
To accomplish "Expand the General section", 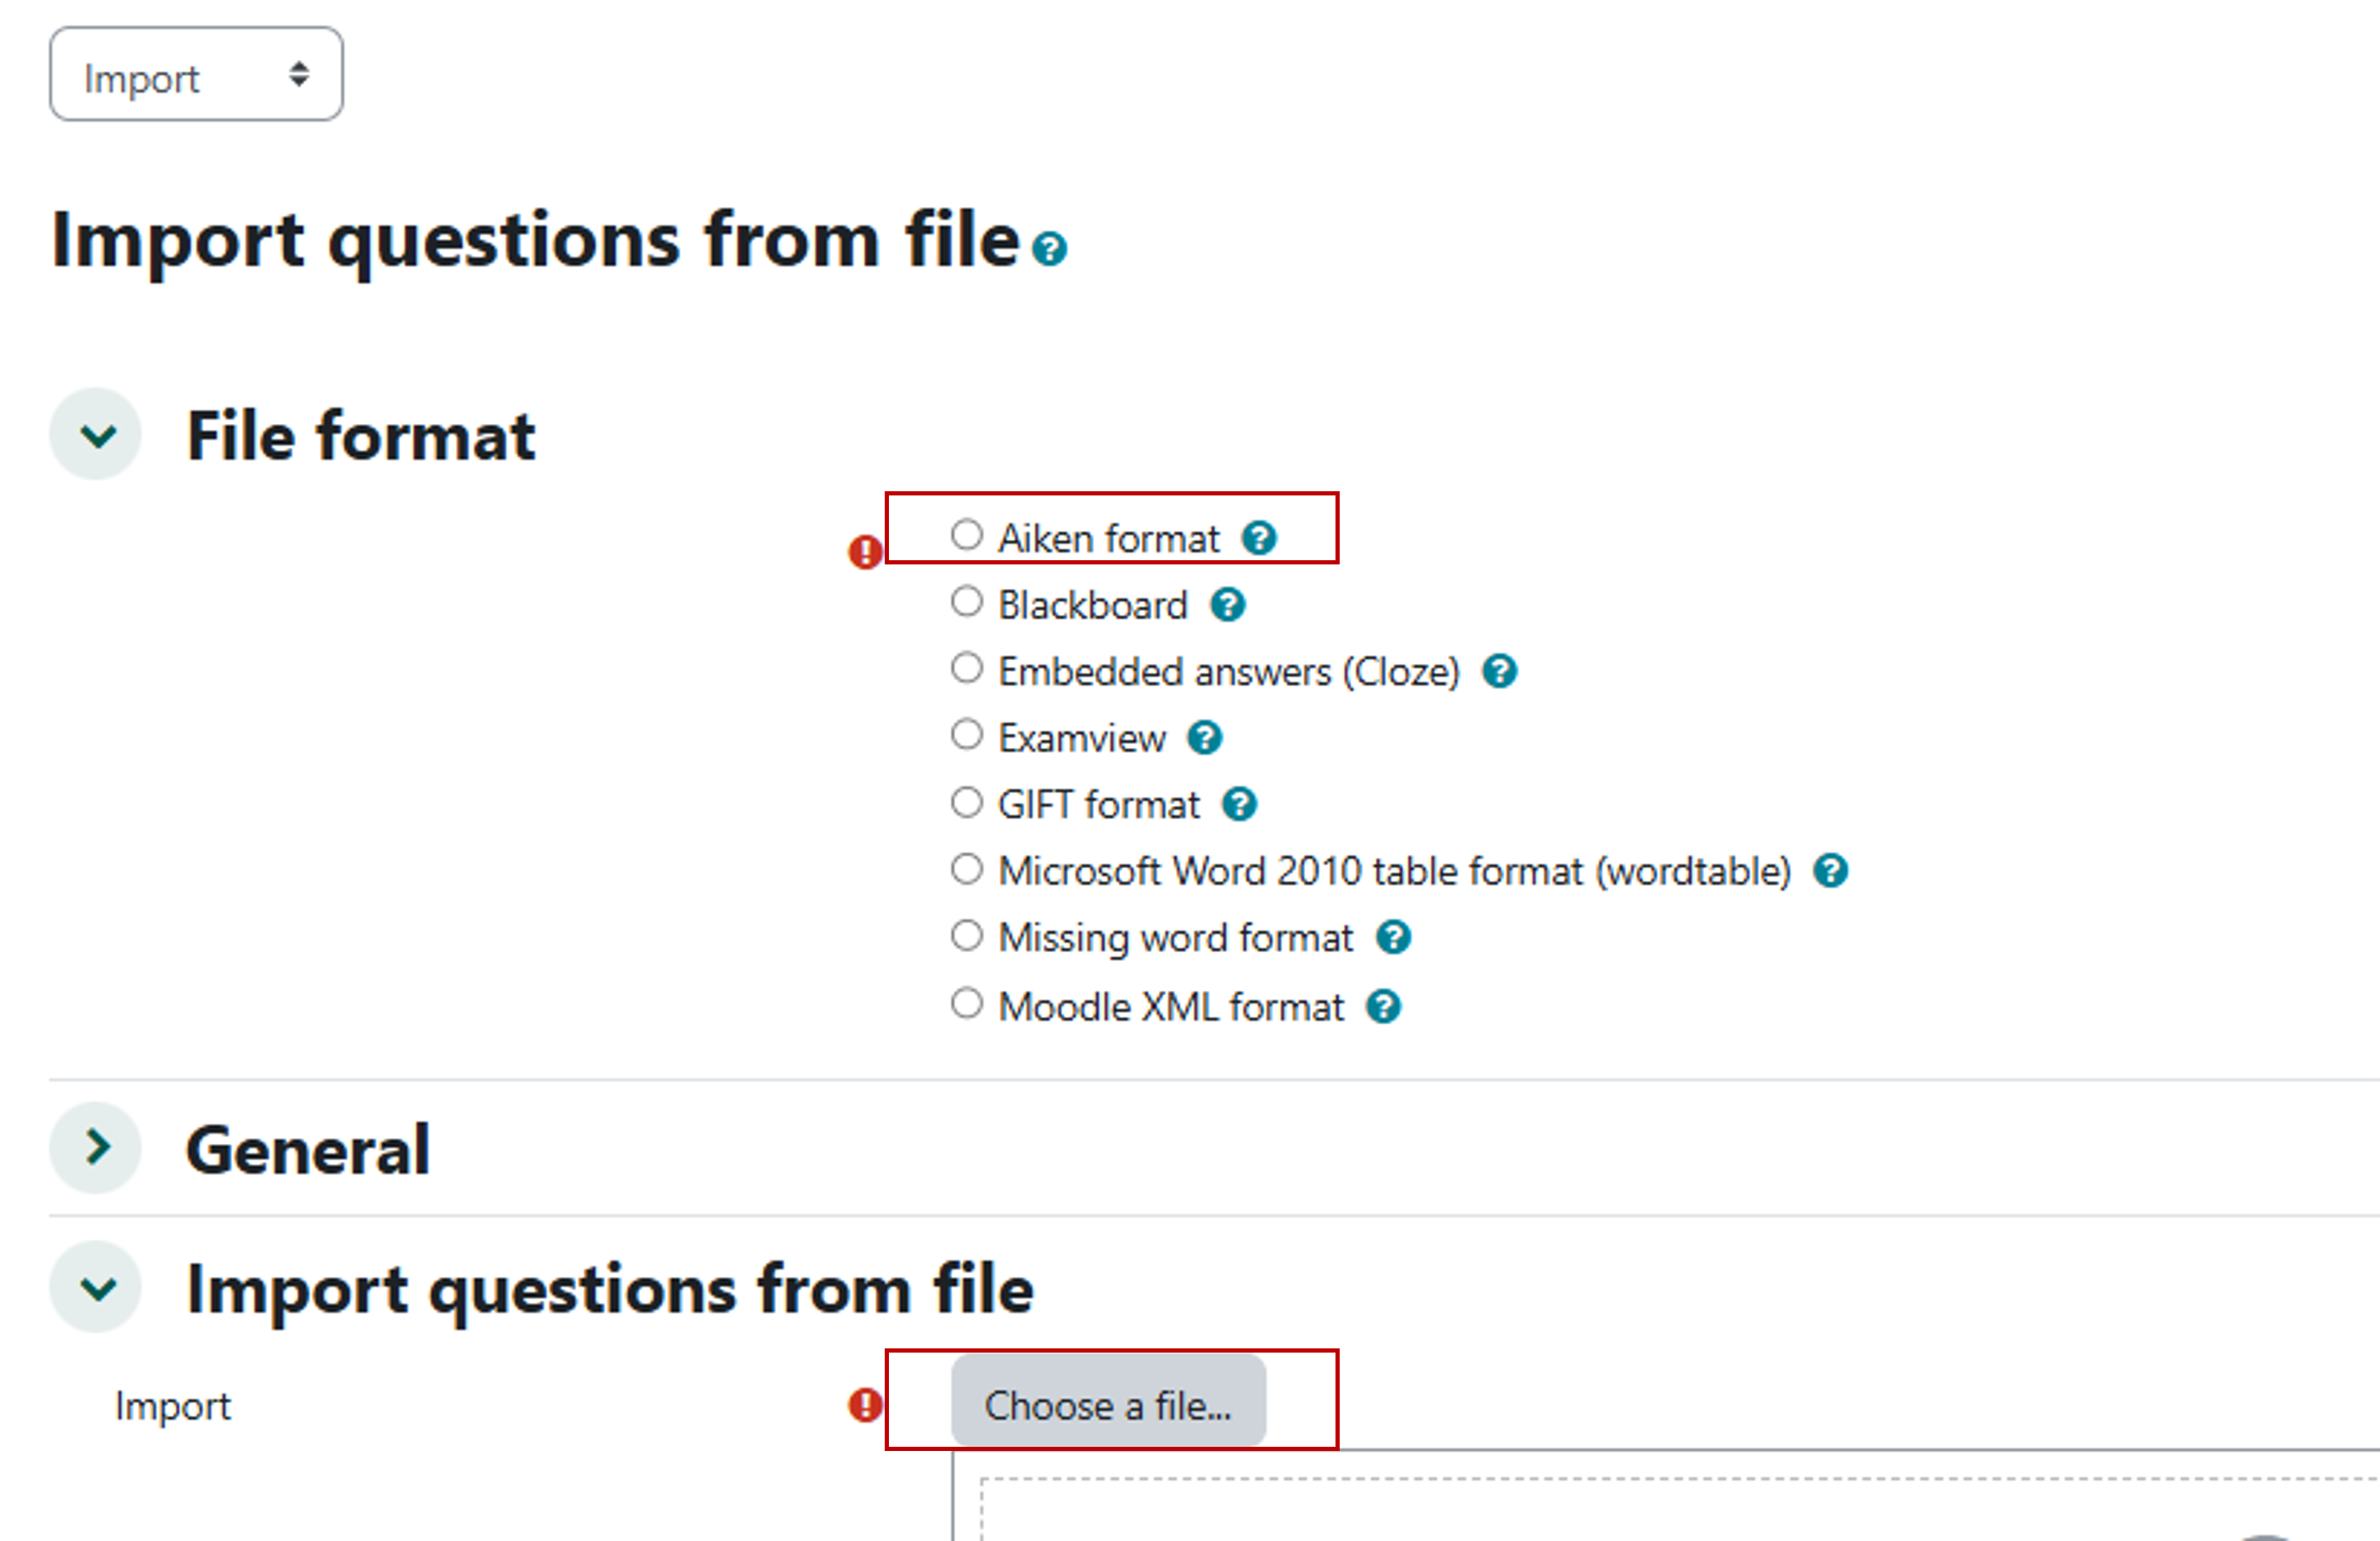I will (97, 1147).
